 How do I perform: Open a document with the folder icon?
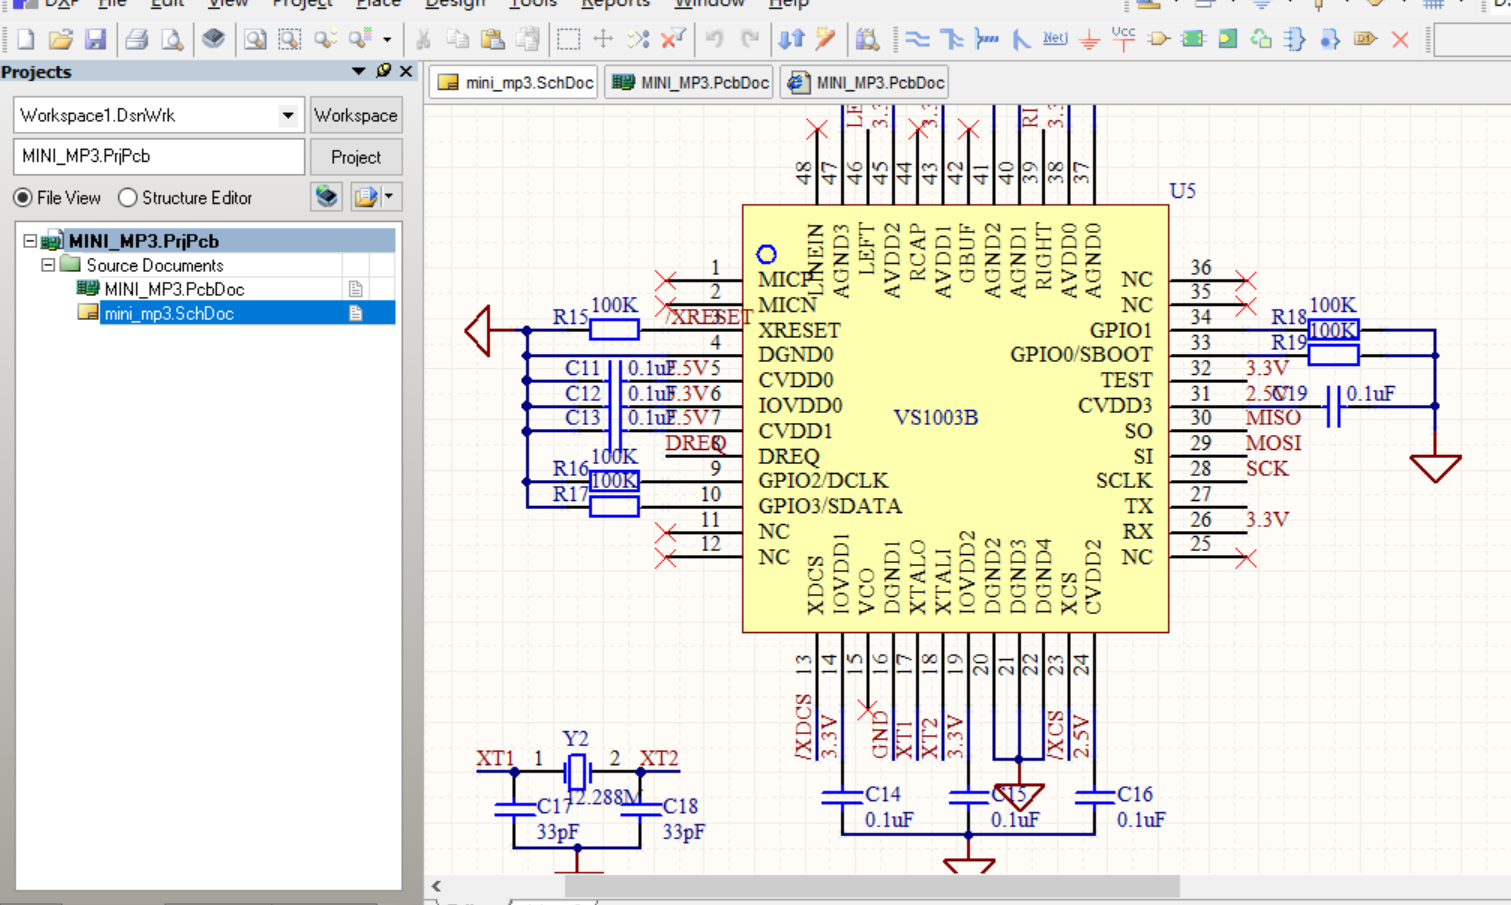pos(60,39)
